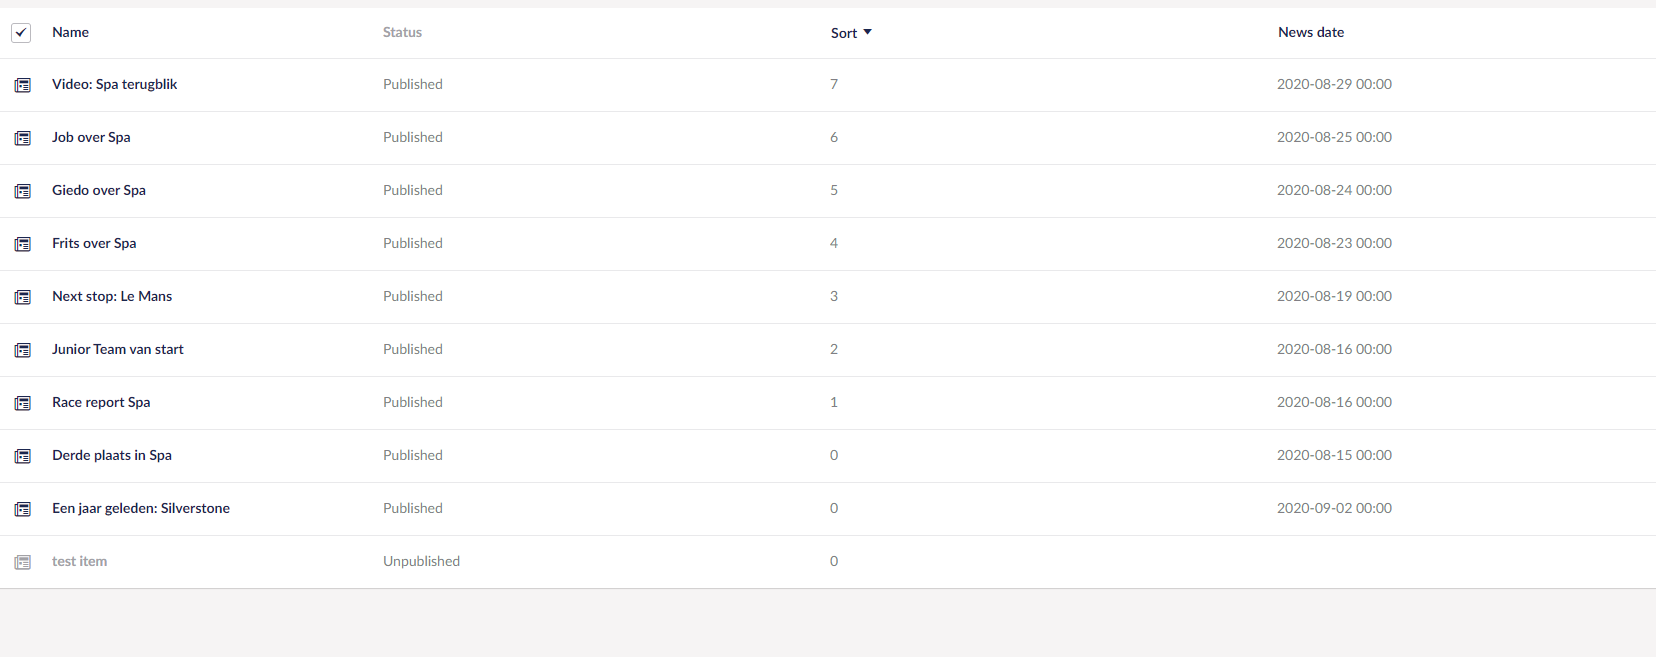Open the unpublished test item entry

[79, 561]
